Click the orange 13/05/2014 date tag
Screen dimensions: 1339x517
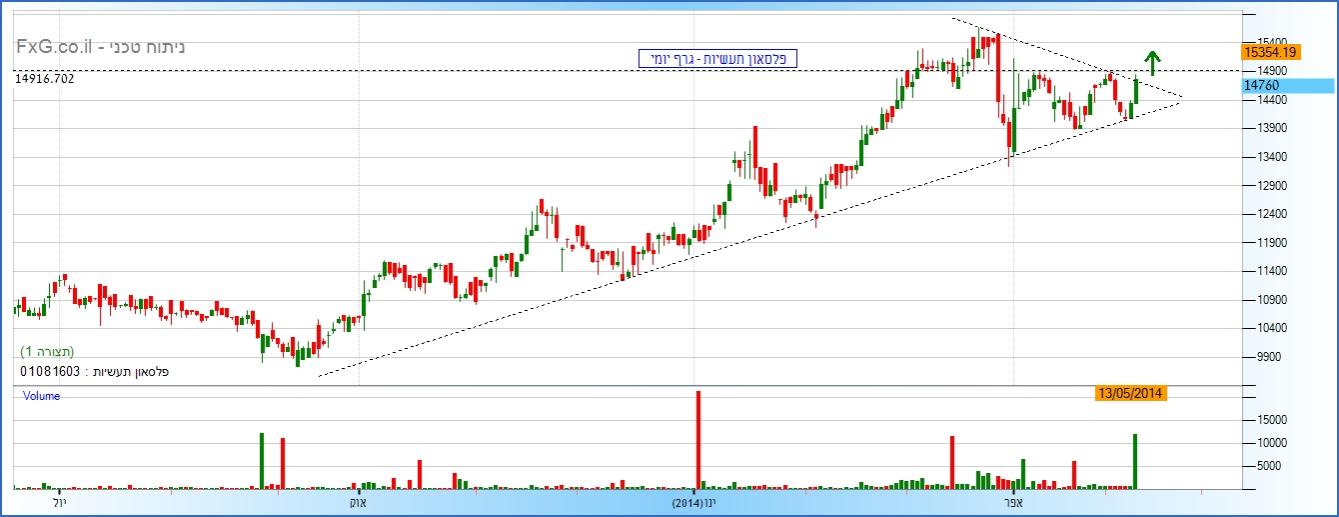1130,393
